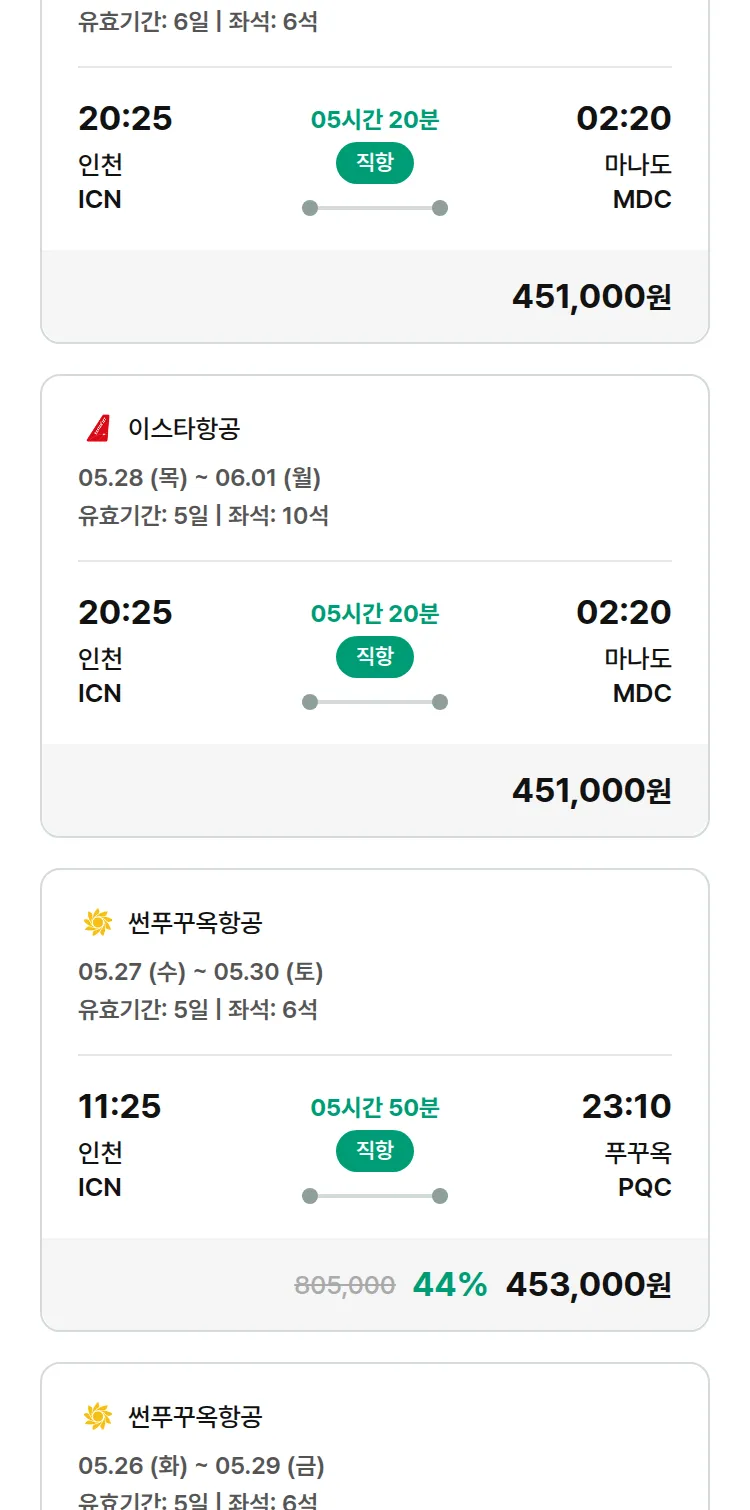The image size is (750, 1510).
Task: Click the crossed-out 805,000 original price
Action: (345, 1286)
